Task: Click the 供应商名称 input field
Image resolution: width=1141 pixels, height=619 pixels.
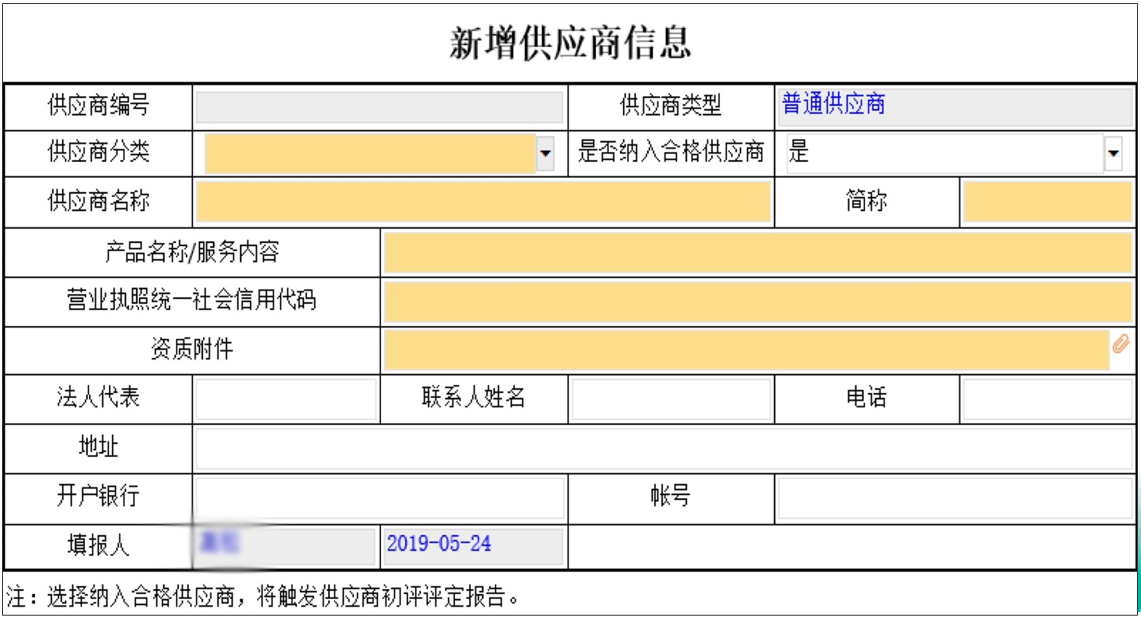Action: (x=483, y=201)
